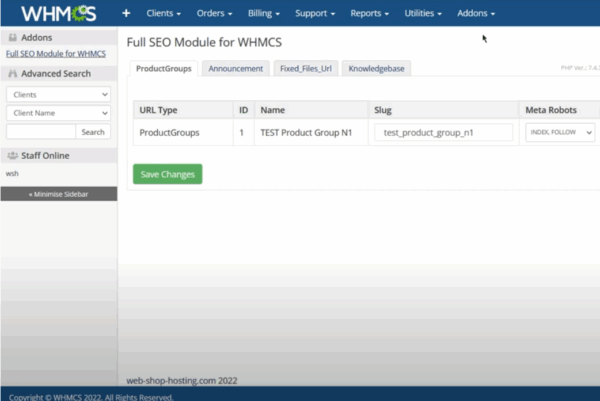Open the Meta Robots INDEX, FOLLOW dropdown

point(559,132)
